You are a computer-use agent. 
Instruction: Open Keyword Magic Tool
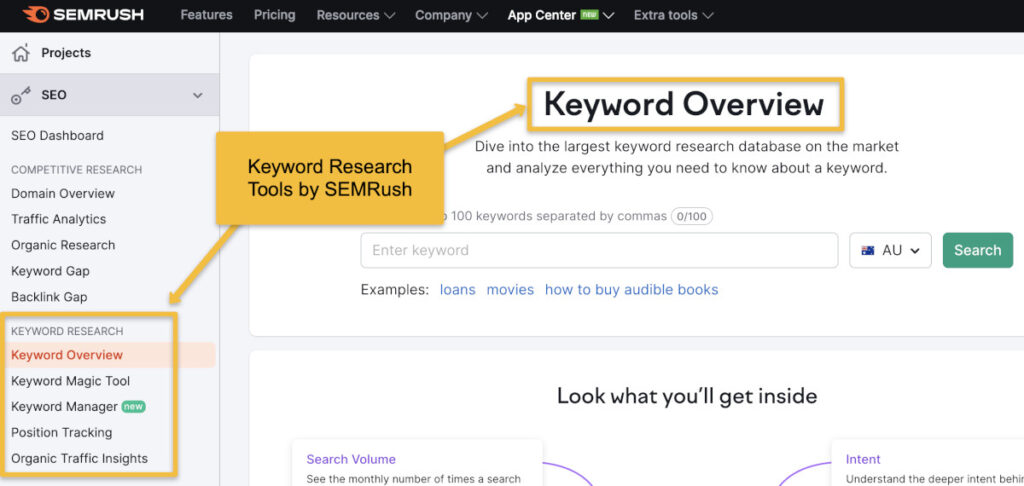tap(71, 381)
